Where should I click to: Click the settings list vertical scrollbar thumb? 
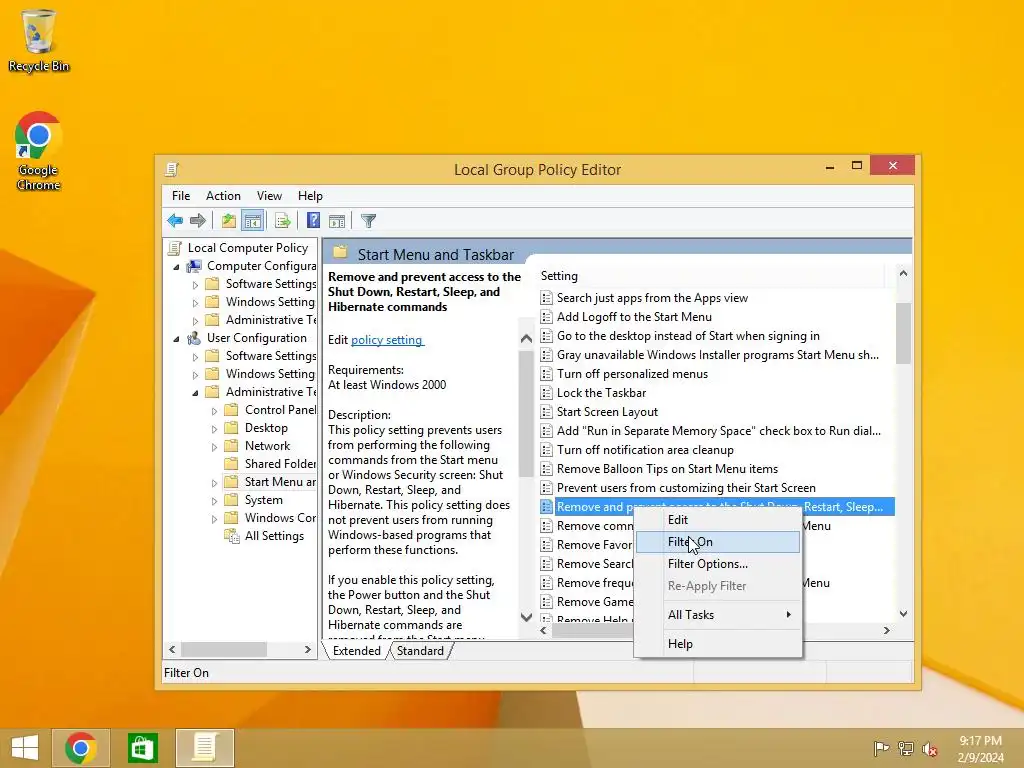tap(903, 333)
